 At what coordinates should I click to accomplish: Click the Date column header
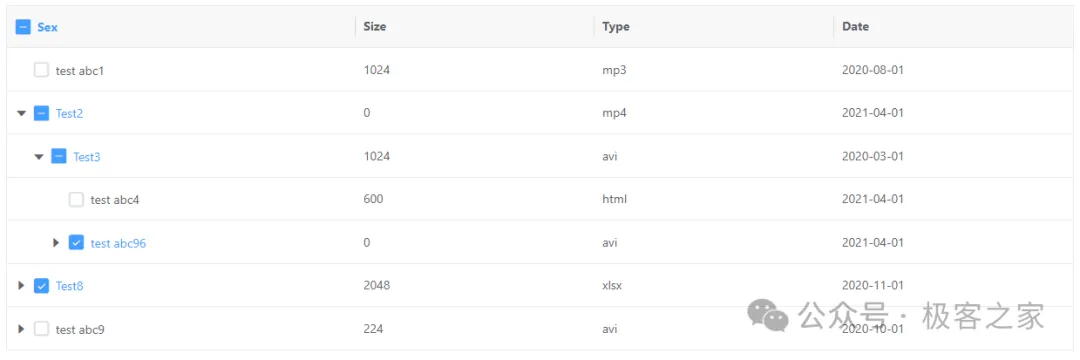coord(855,27)
